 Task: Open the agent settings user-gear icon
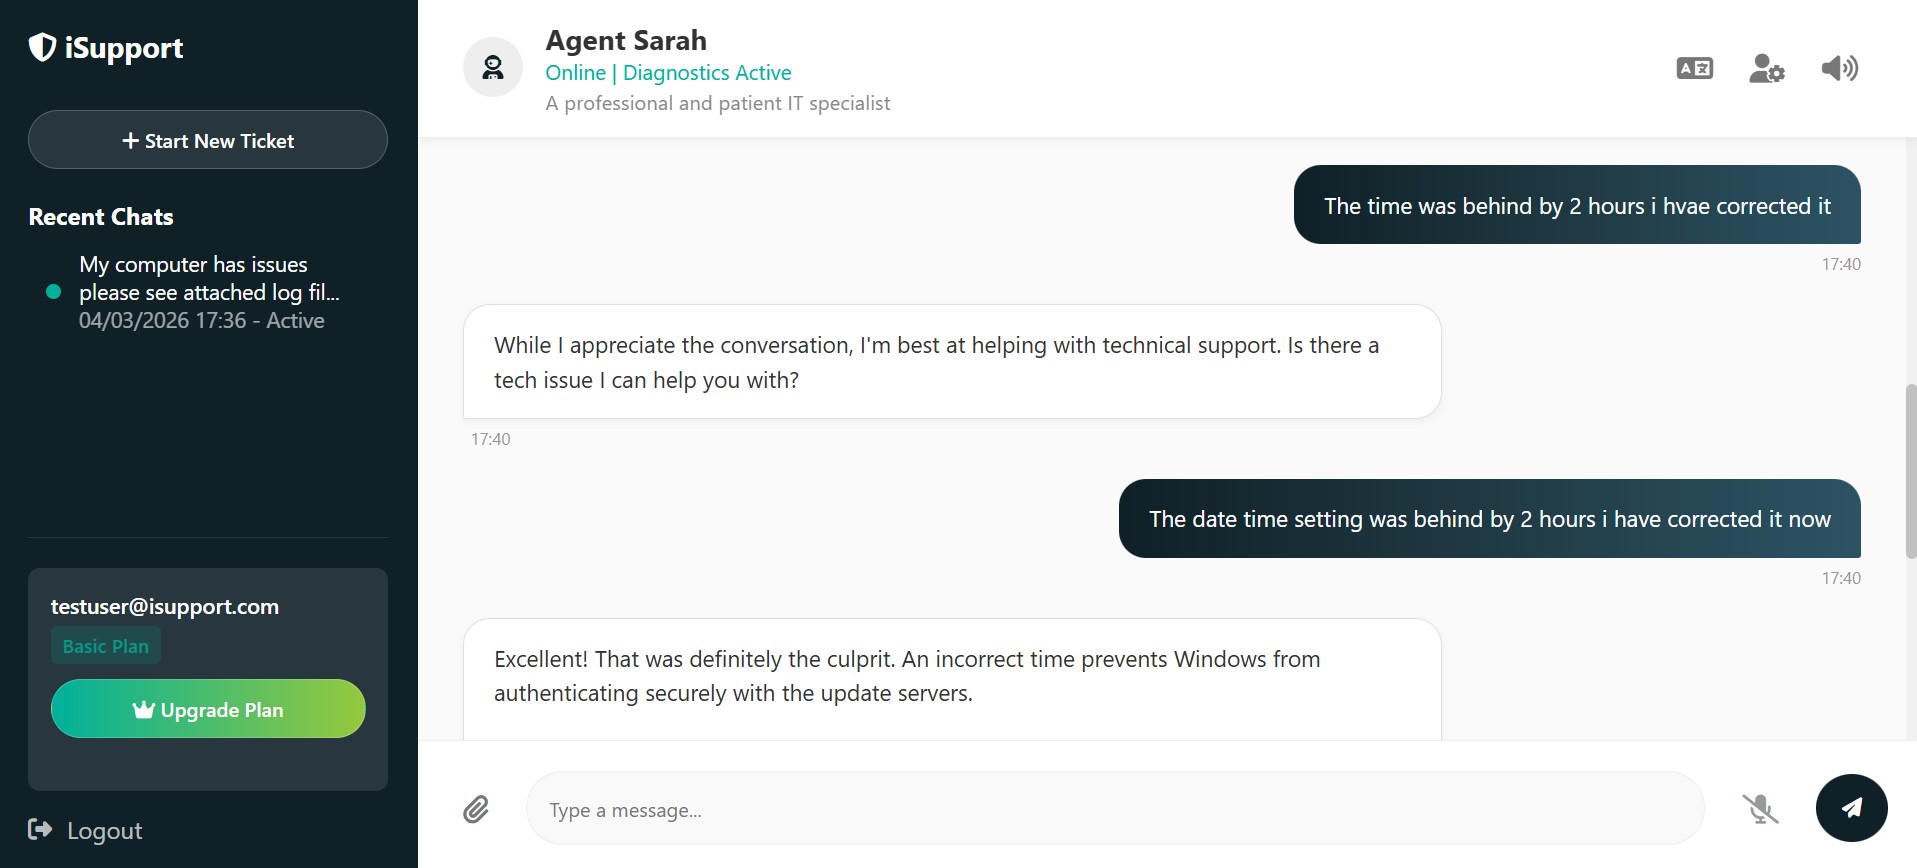click(x=1766, y=68)
